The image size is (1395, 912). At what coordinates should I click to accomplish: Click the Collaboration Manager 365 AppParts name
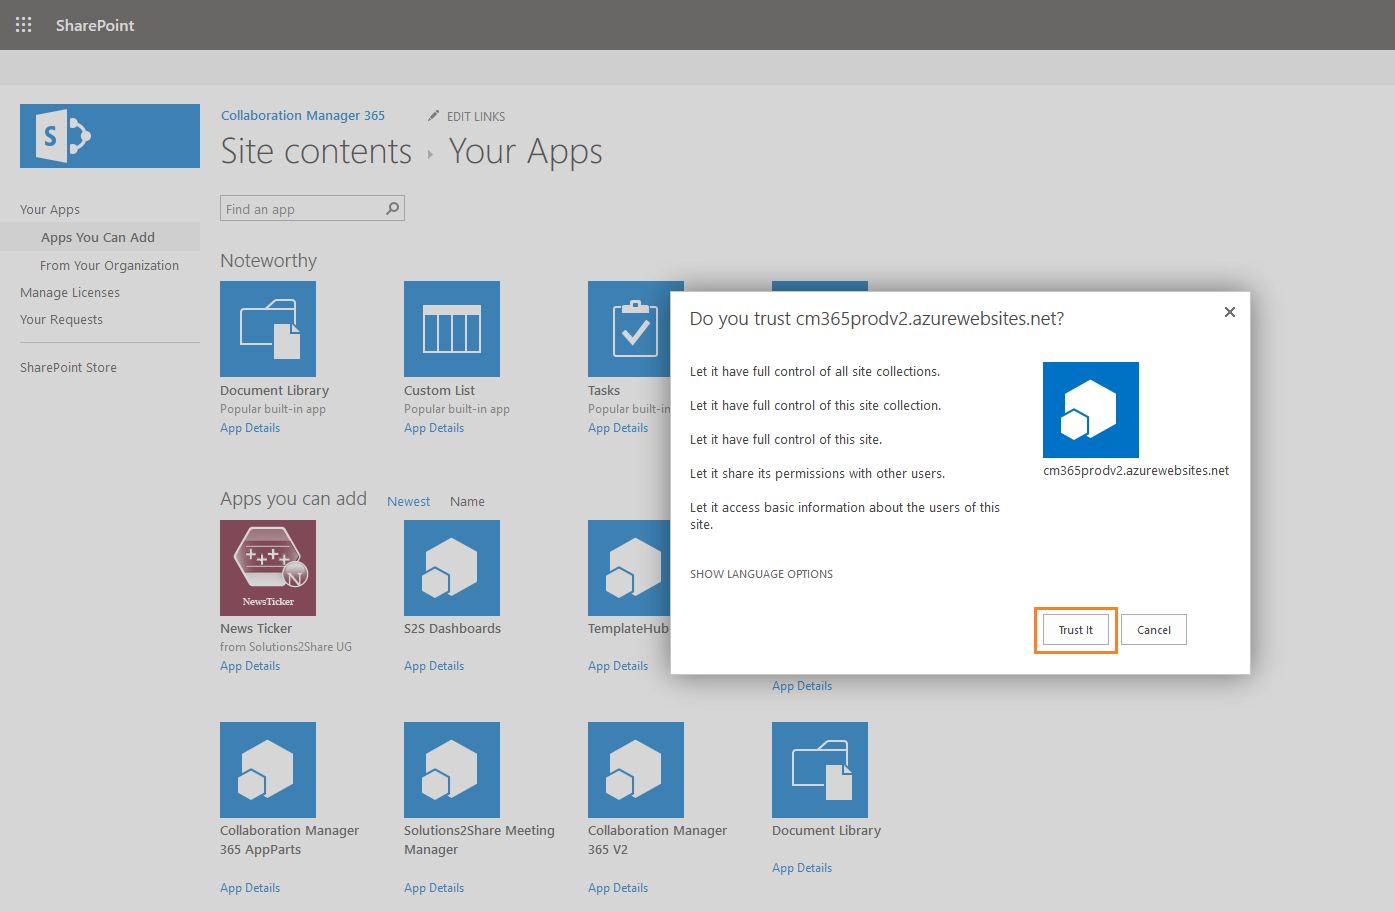[x=289, y=840]
